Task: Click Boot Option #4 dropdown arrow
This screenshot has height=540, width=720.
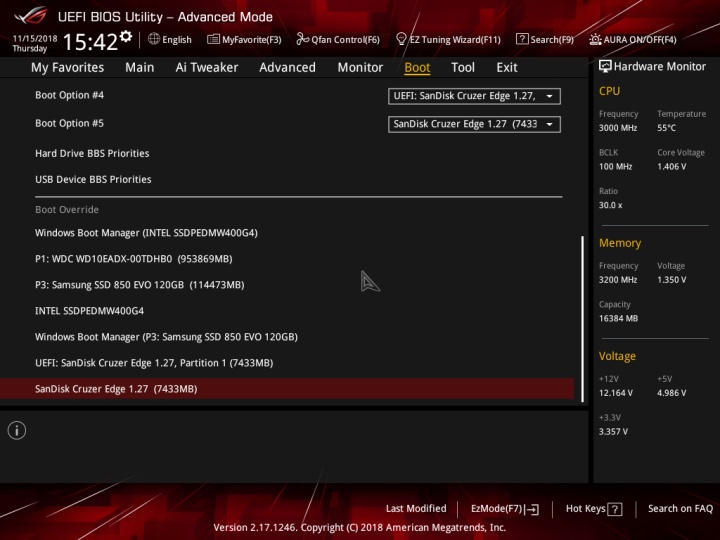Action: pyautogui.click(x=549, y=96)
